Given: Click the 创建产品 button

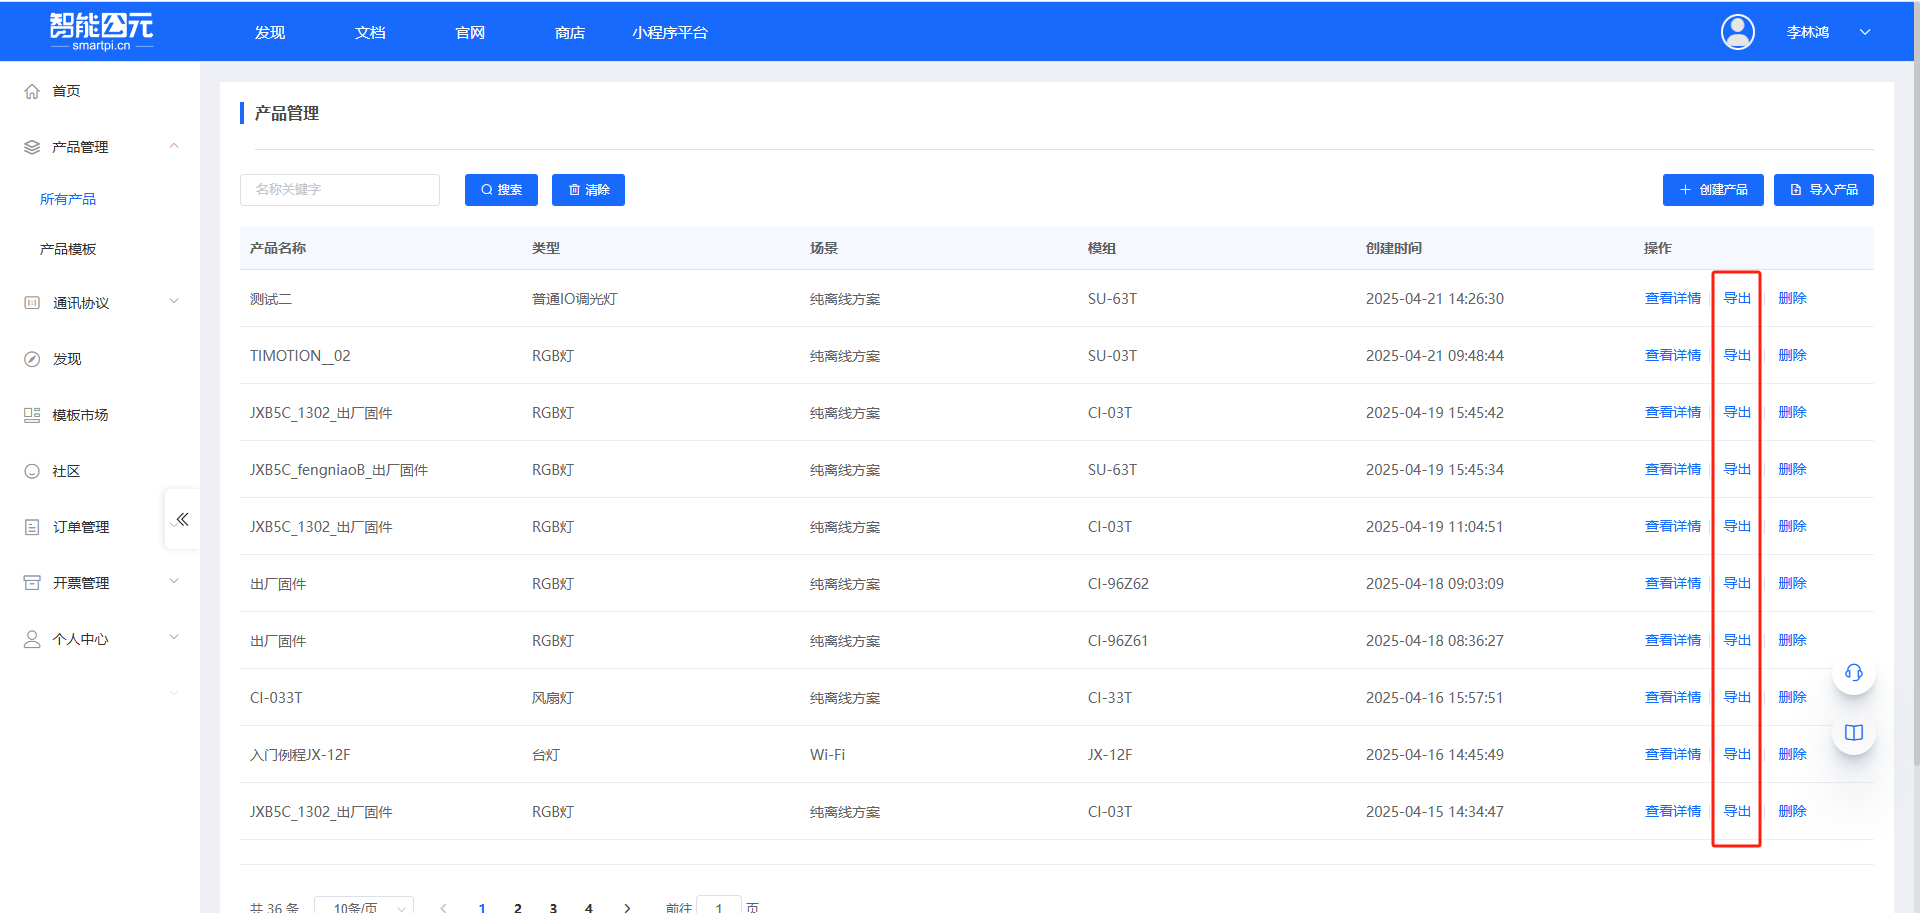Looking at the screenshot, I should [1712, 190].
